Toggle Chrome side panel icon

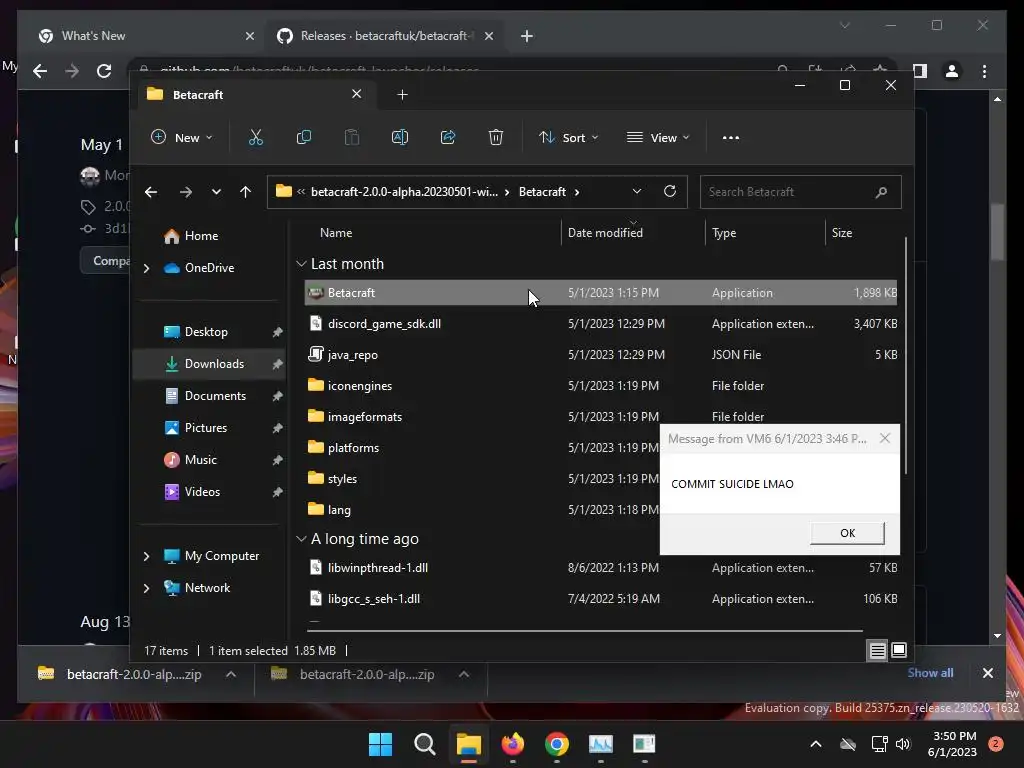click(x=920, y=71)
